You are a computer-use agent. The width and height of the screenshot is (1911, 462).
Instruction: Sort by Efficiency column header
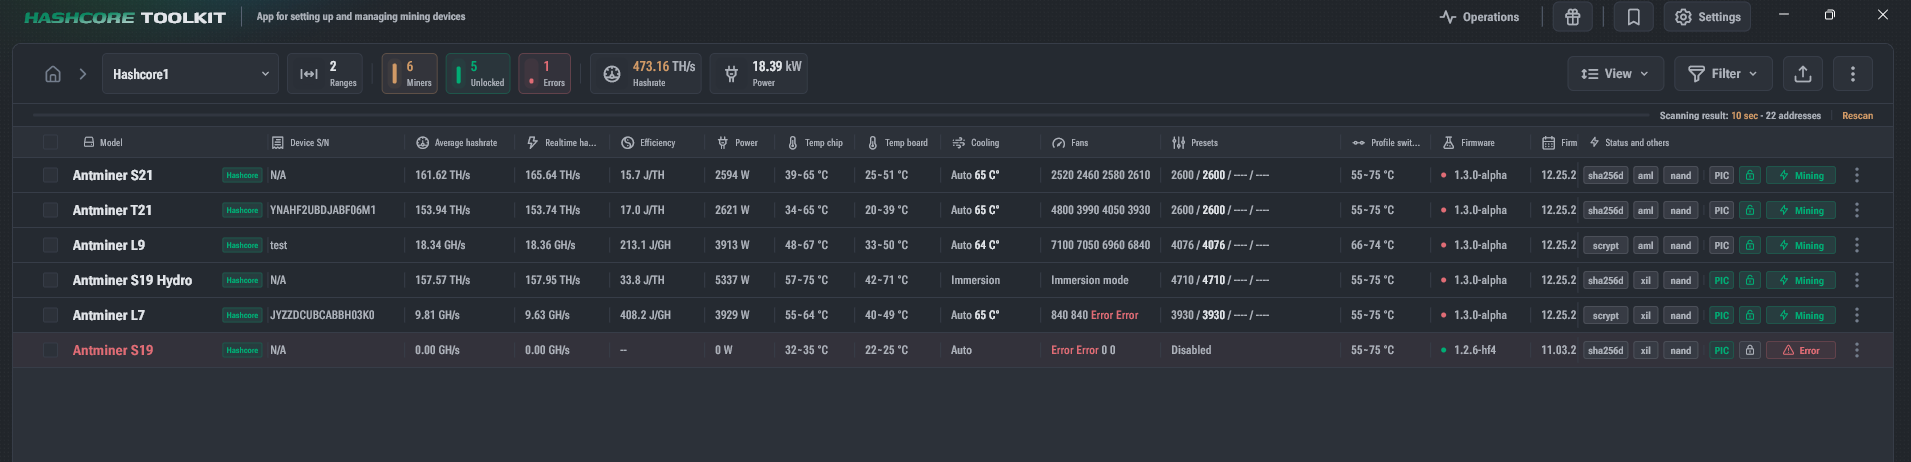point(648,143)
